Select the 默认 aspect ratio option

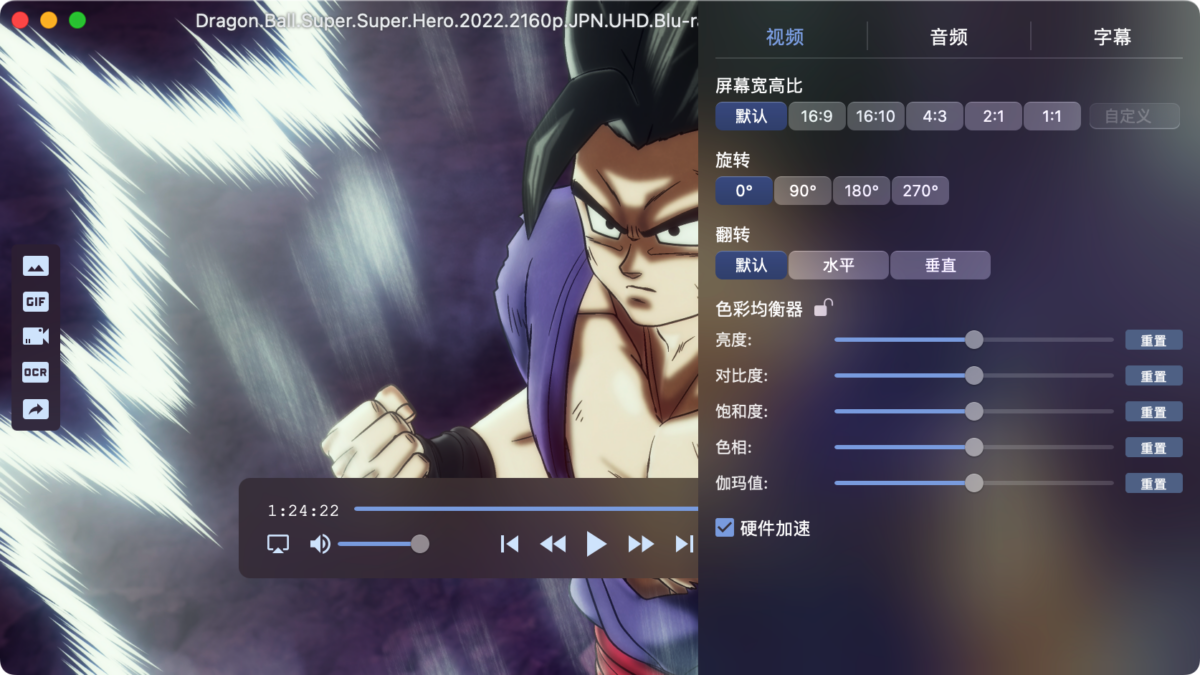pos(751,116)
